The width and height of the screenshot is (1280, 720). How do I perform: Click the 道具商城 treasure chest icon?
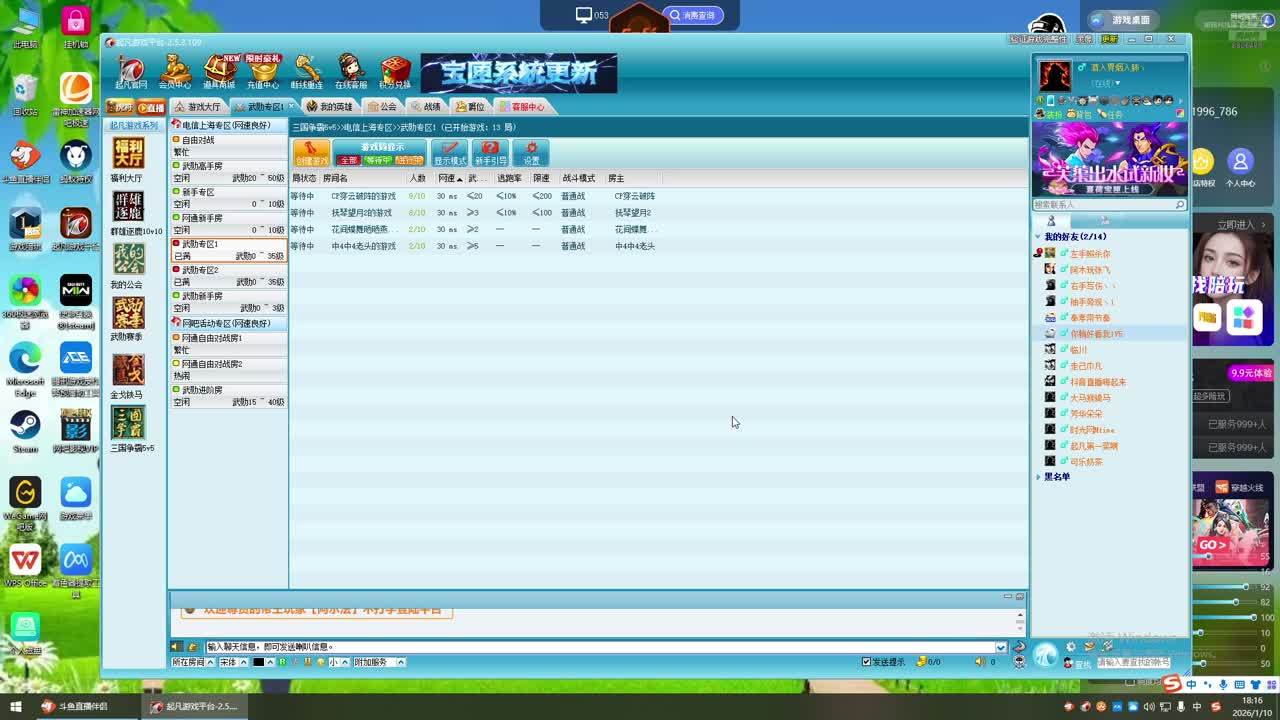coord(220,71)
